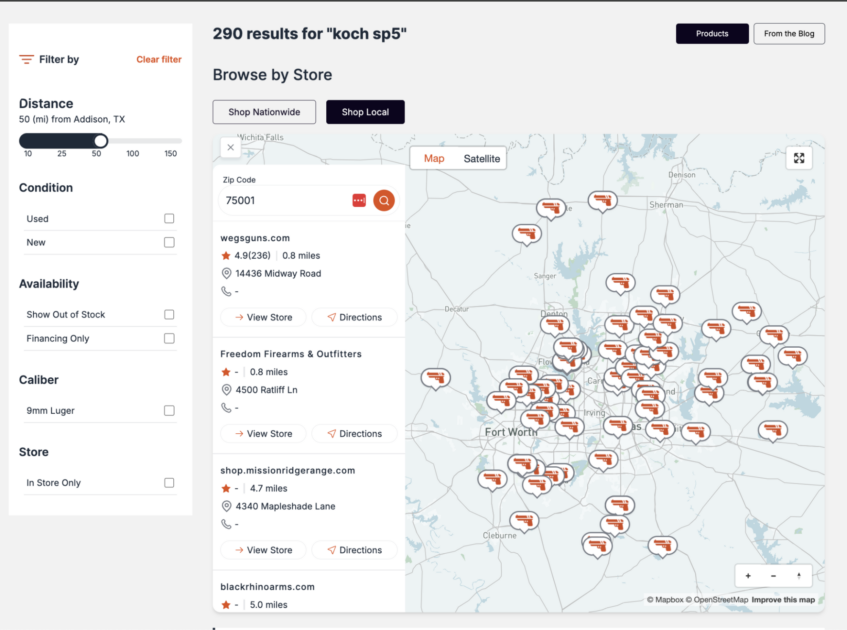Click the location pin icon for 4500 Ratliff Ln

(226, 390)
